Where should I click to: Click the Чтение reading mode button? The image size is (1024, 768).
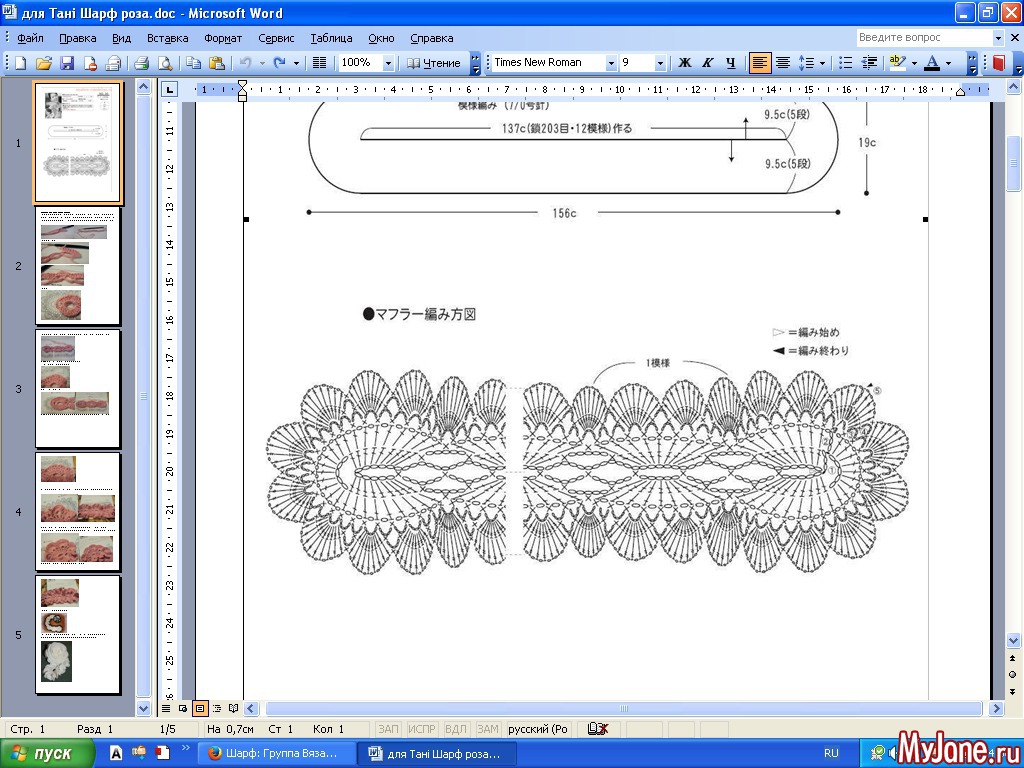tap(434, 63)
